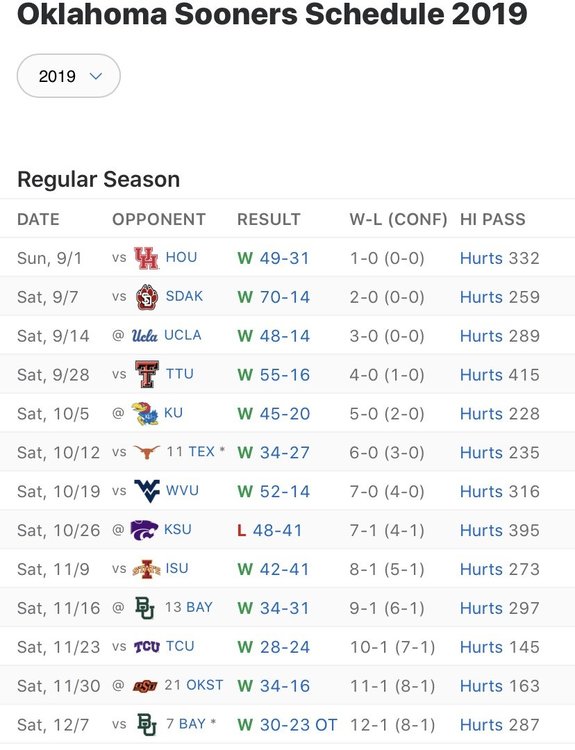This screenshot has height=750, width=575.
Task: Open the 2019 season year dropdown
Action: pyautogui.click(x=68, y=76)
